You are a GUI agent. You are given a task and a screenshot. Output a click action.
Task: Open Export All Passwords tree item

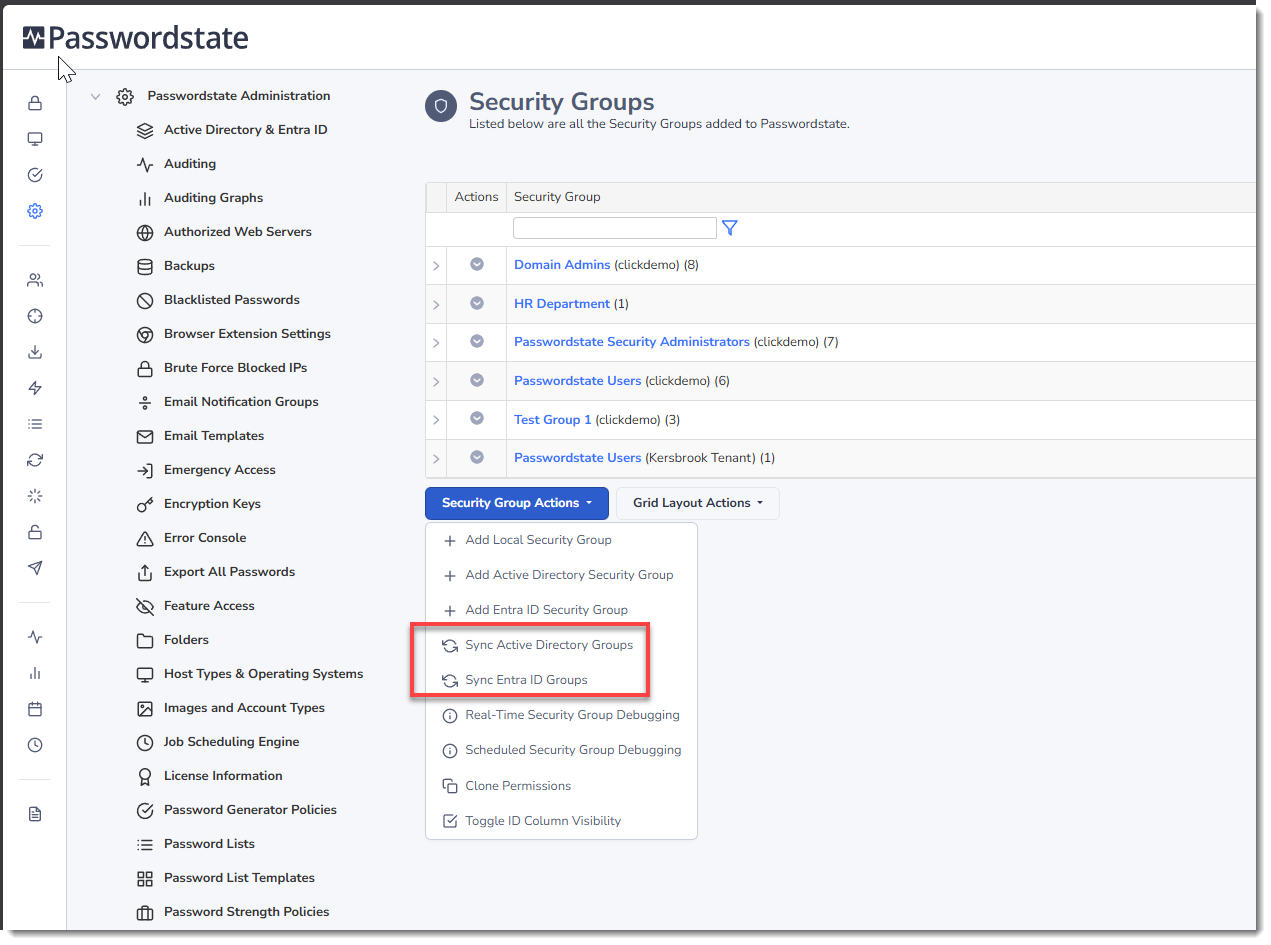[230, 572]
